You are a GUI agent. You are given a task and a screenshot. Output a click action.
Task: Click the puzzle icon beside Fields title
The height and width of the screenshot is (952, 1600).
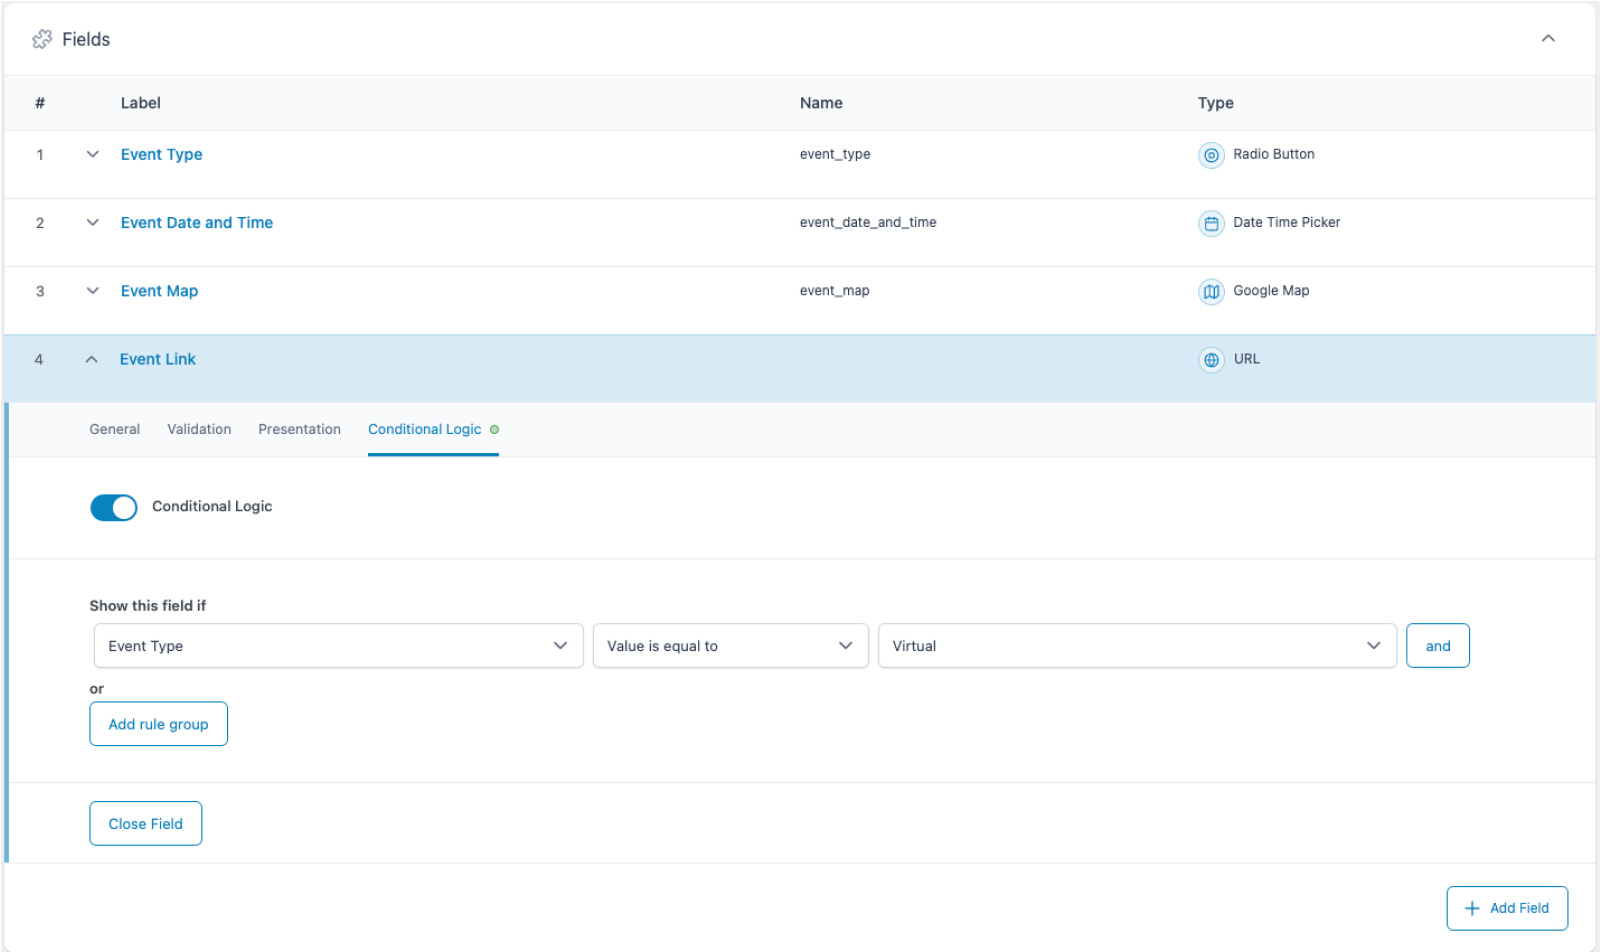pyautogui.click(x=42, y=38)
